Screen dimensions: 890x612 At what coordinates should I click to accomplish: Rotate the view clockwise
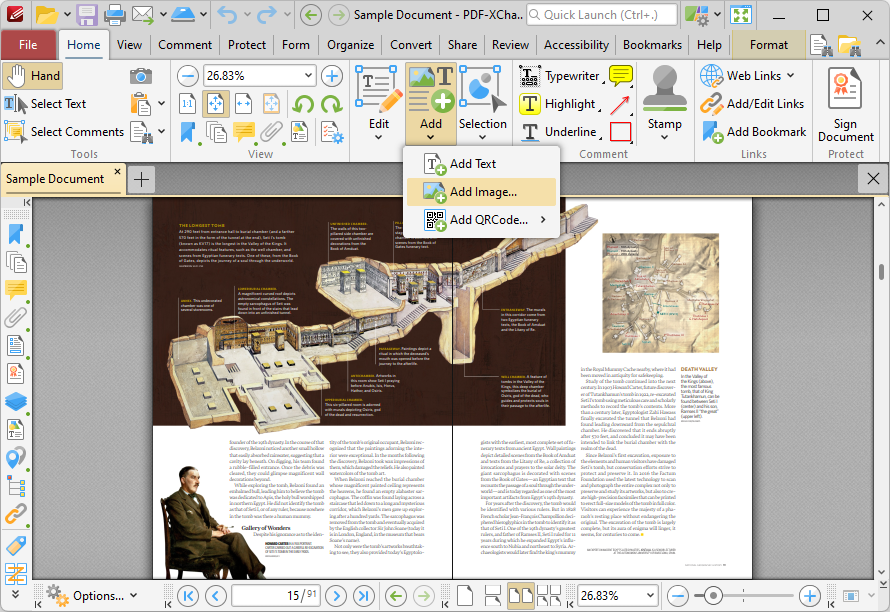pyautogui.click(x=332, y=104)
